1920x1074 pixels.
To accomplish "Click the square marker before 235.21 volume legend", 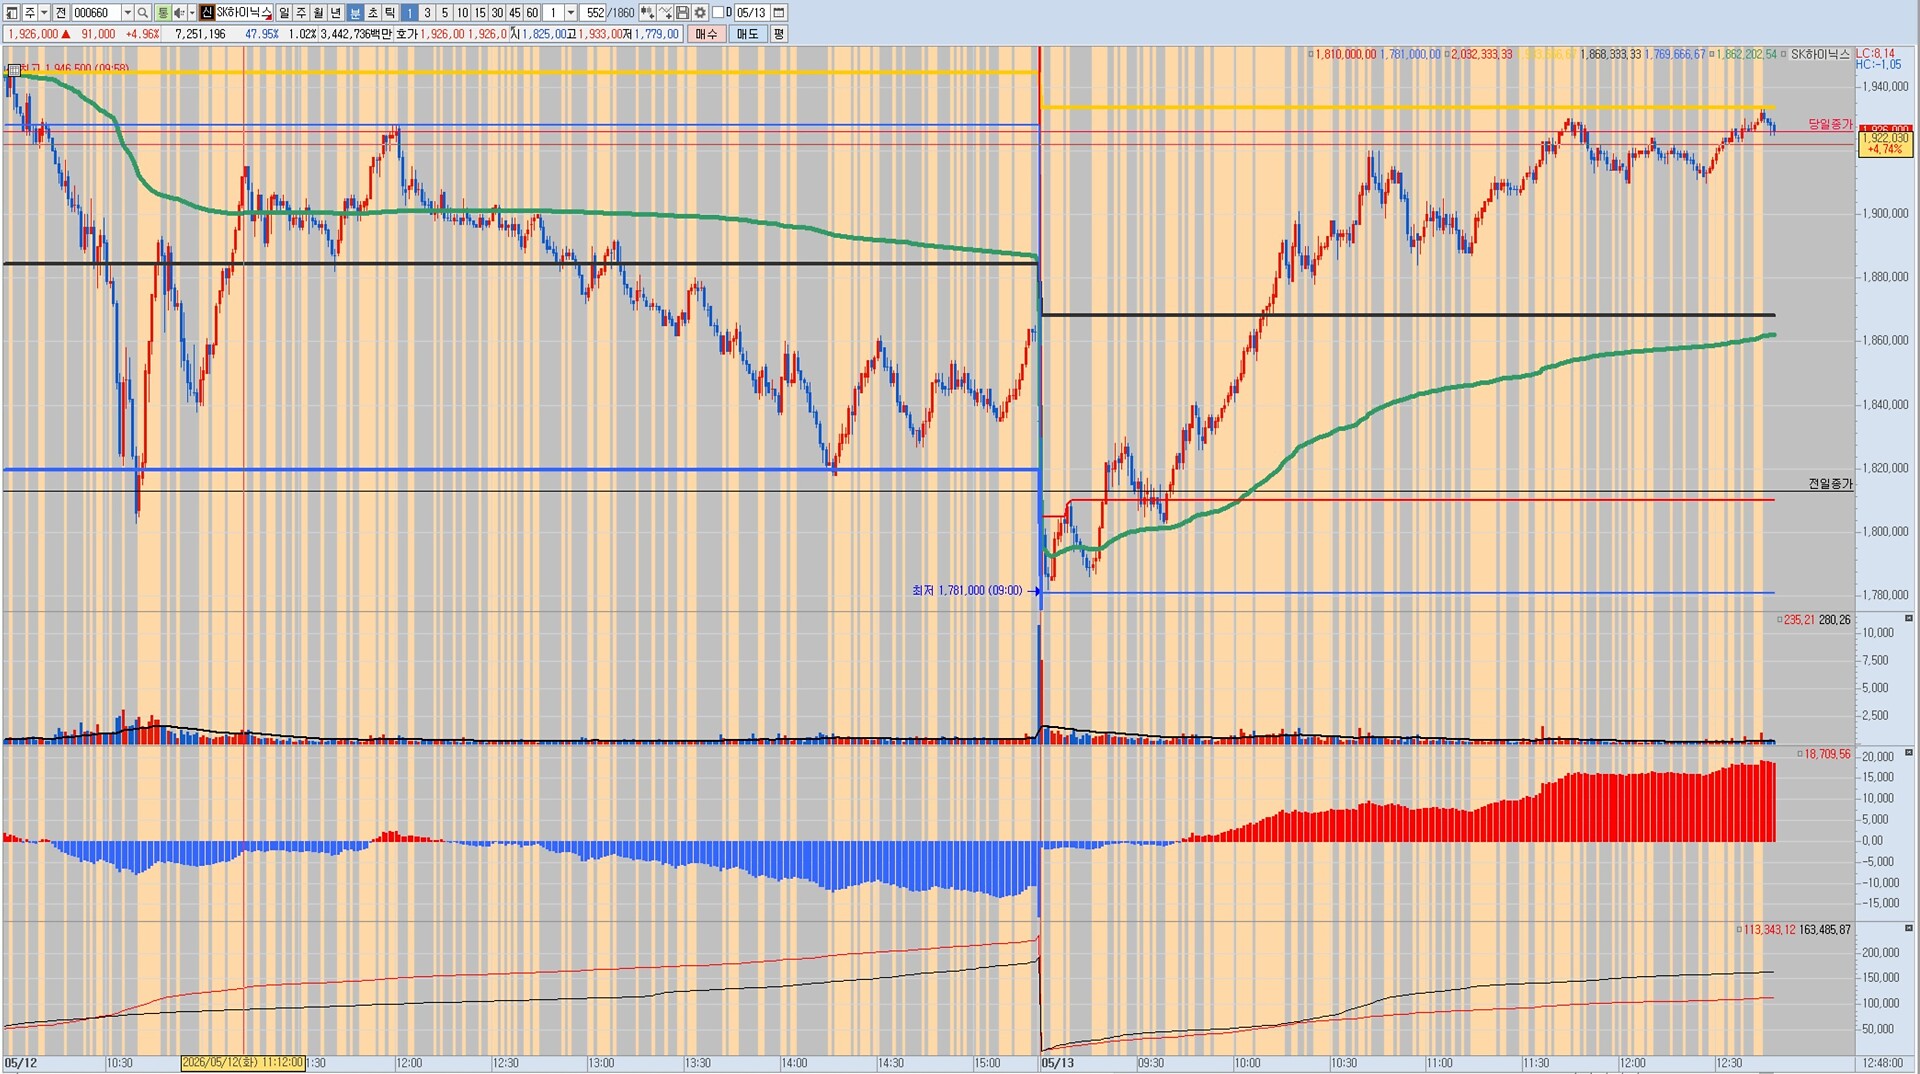I will [1780, 620].
